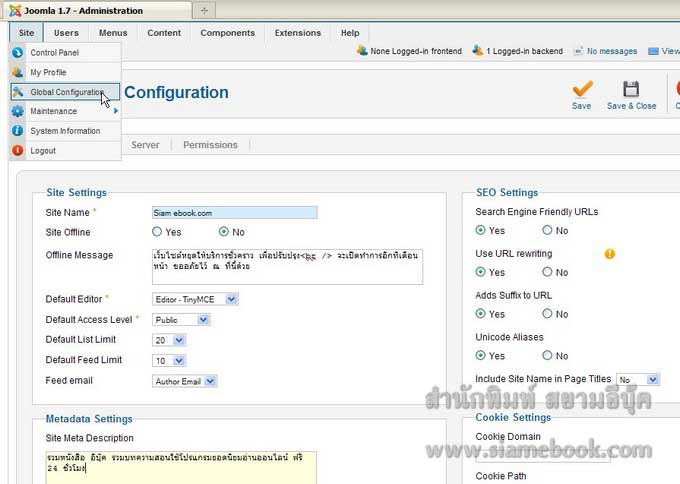This screenshot has width=680, height=484.
Task: Select No for Unicode Aliases
Action: pos(547,355)
